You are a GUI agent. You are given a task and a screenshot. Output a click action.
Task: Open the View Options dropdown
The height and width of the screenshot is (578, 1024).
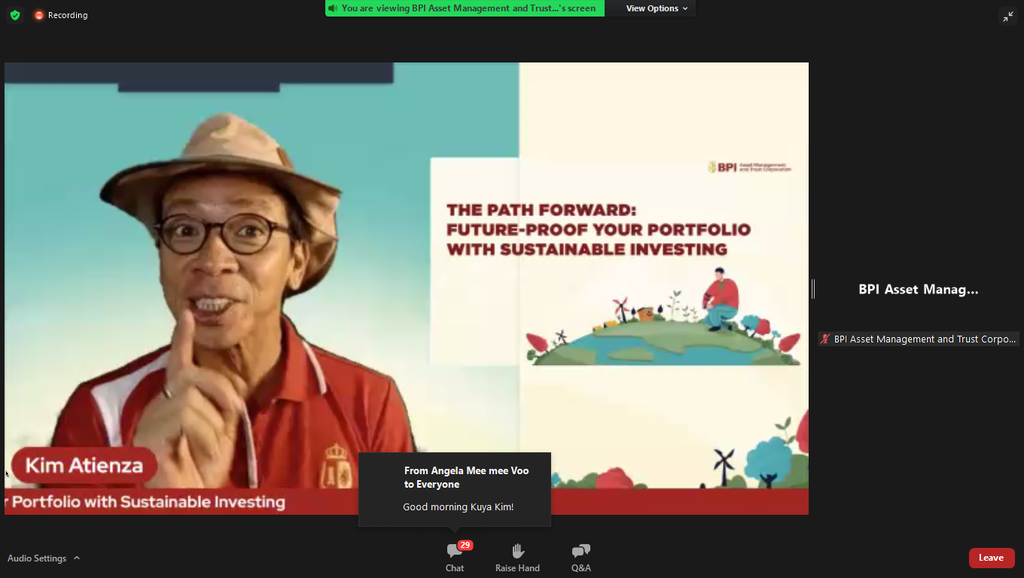(657, 8)
